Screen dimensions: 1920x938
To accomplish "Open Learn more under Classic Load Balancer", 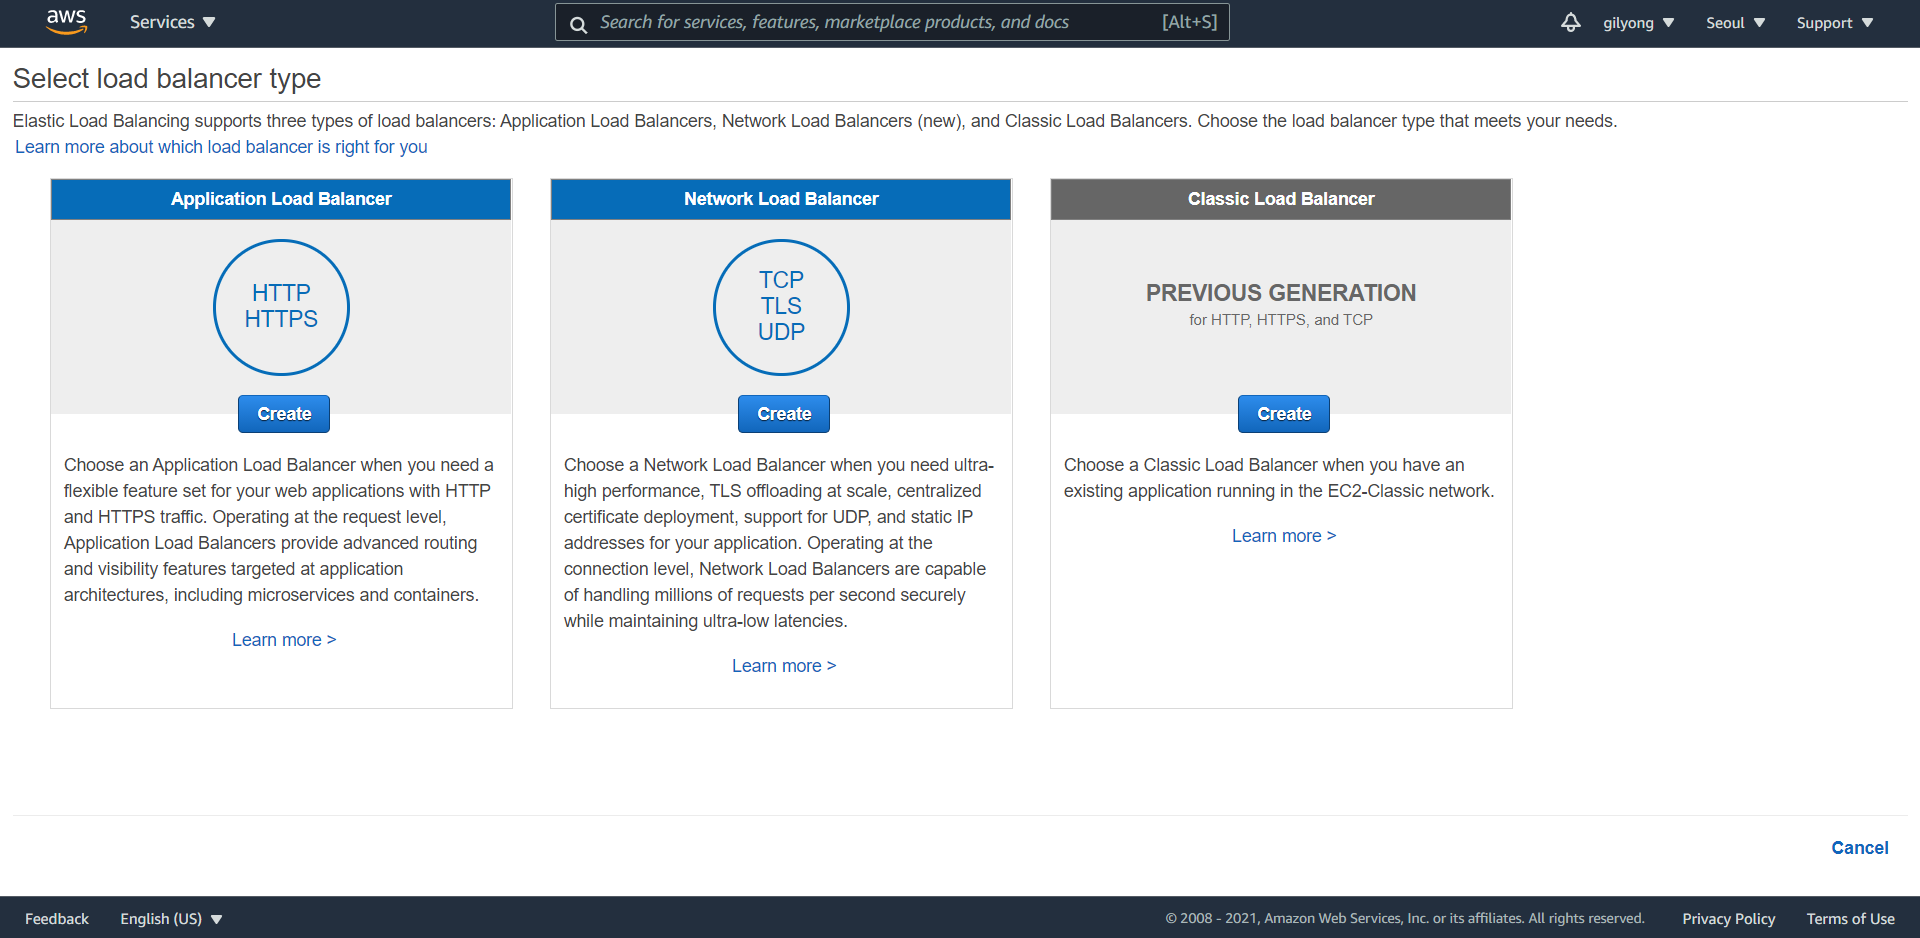I will pyautogui.click(x=1284, y=536).
